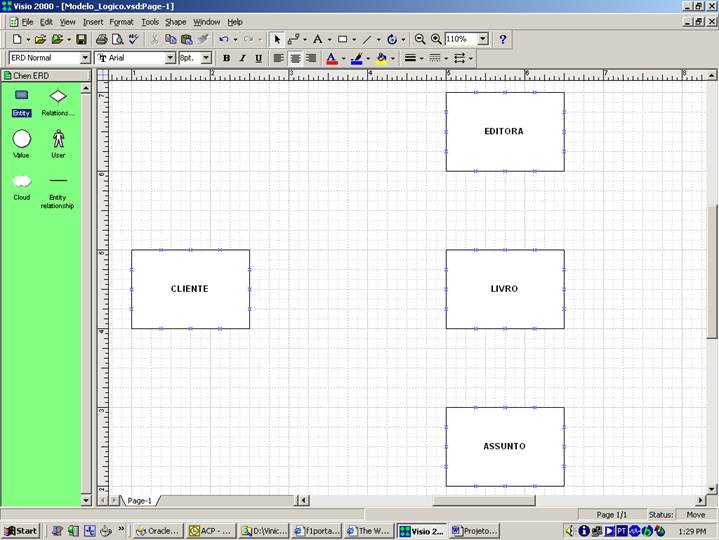Align text left

pos(278,58)
